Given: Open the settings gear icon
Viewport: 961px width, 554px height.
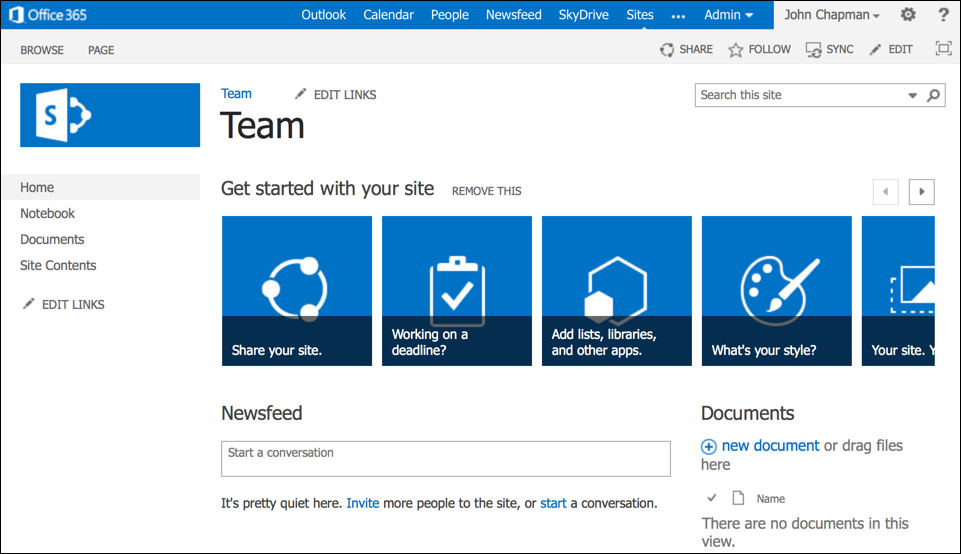Looking at the screenshot, I should (908, 15).
